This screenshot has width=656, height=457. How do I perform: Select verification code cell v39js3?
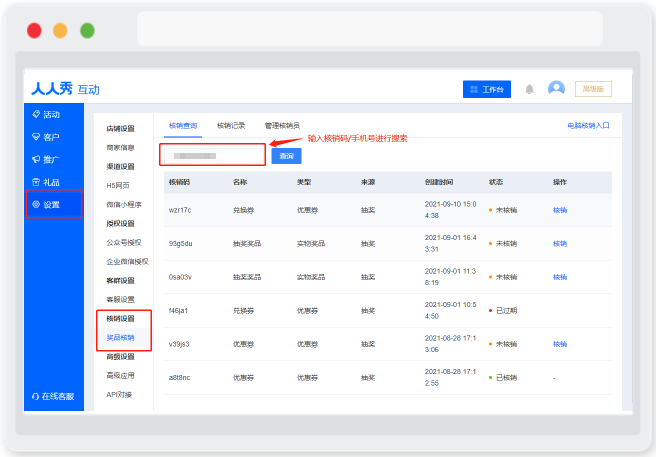point(179,344)
